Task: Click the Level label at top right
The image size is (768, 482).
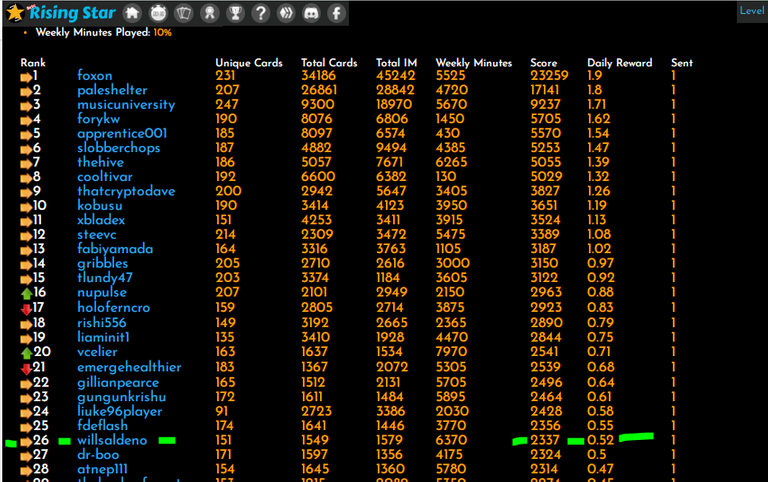Action: [752, 11]
